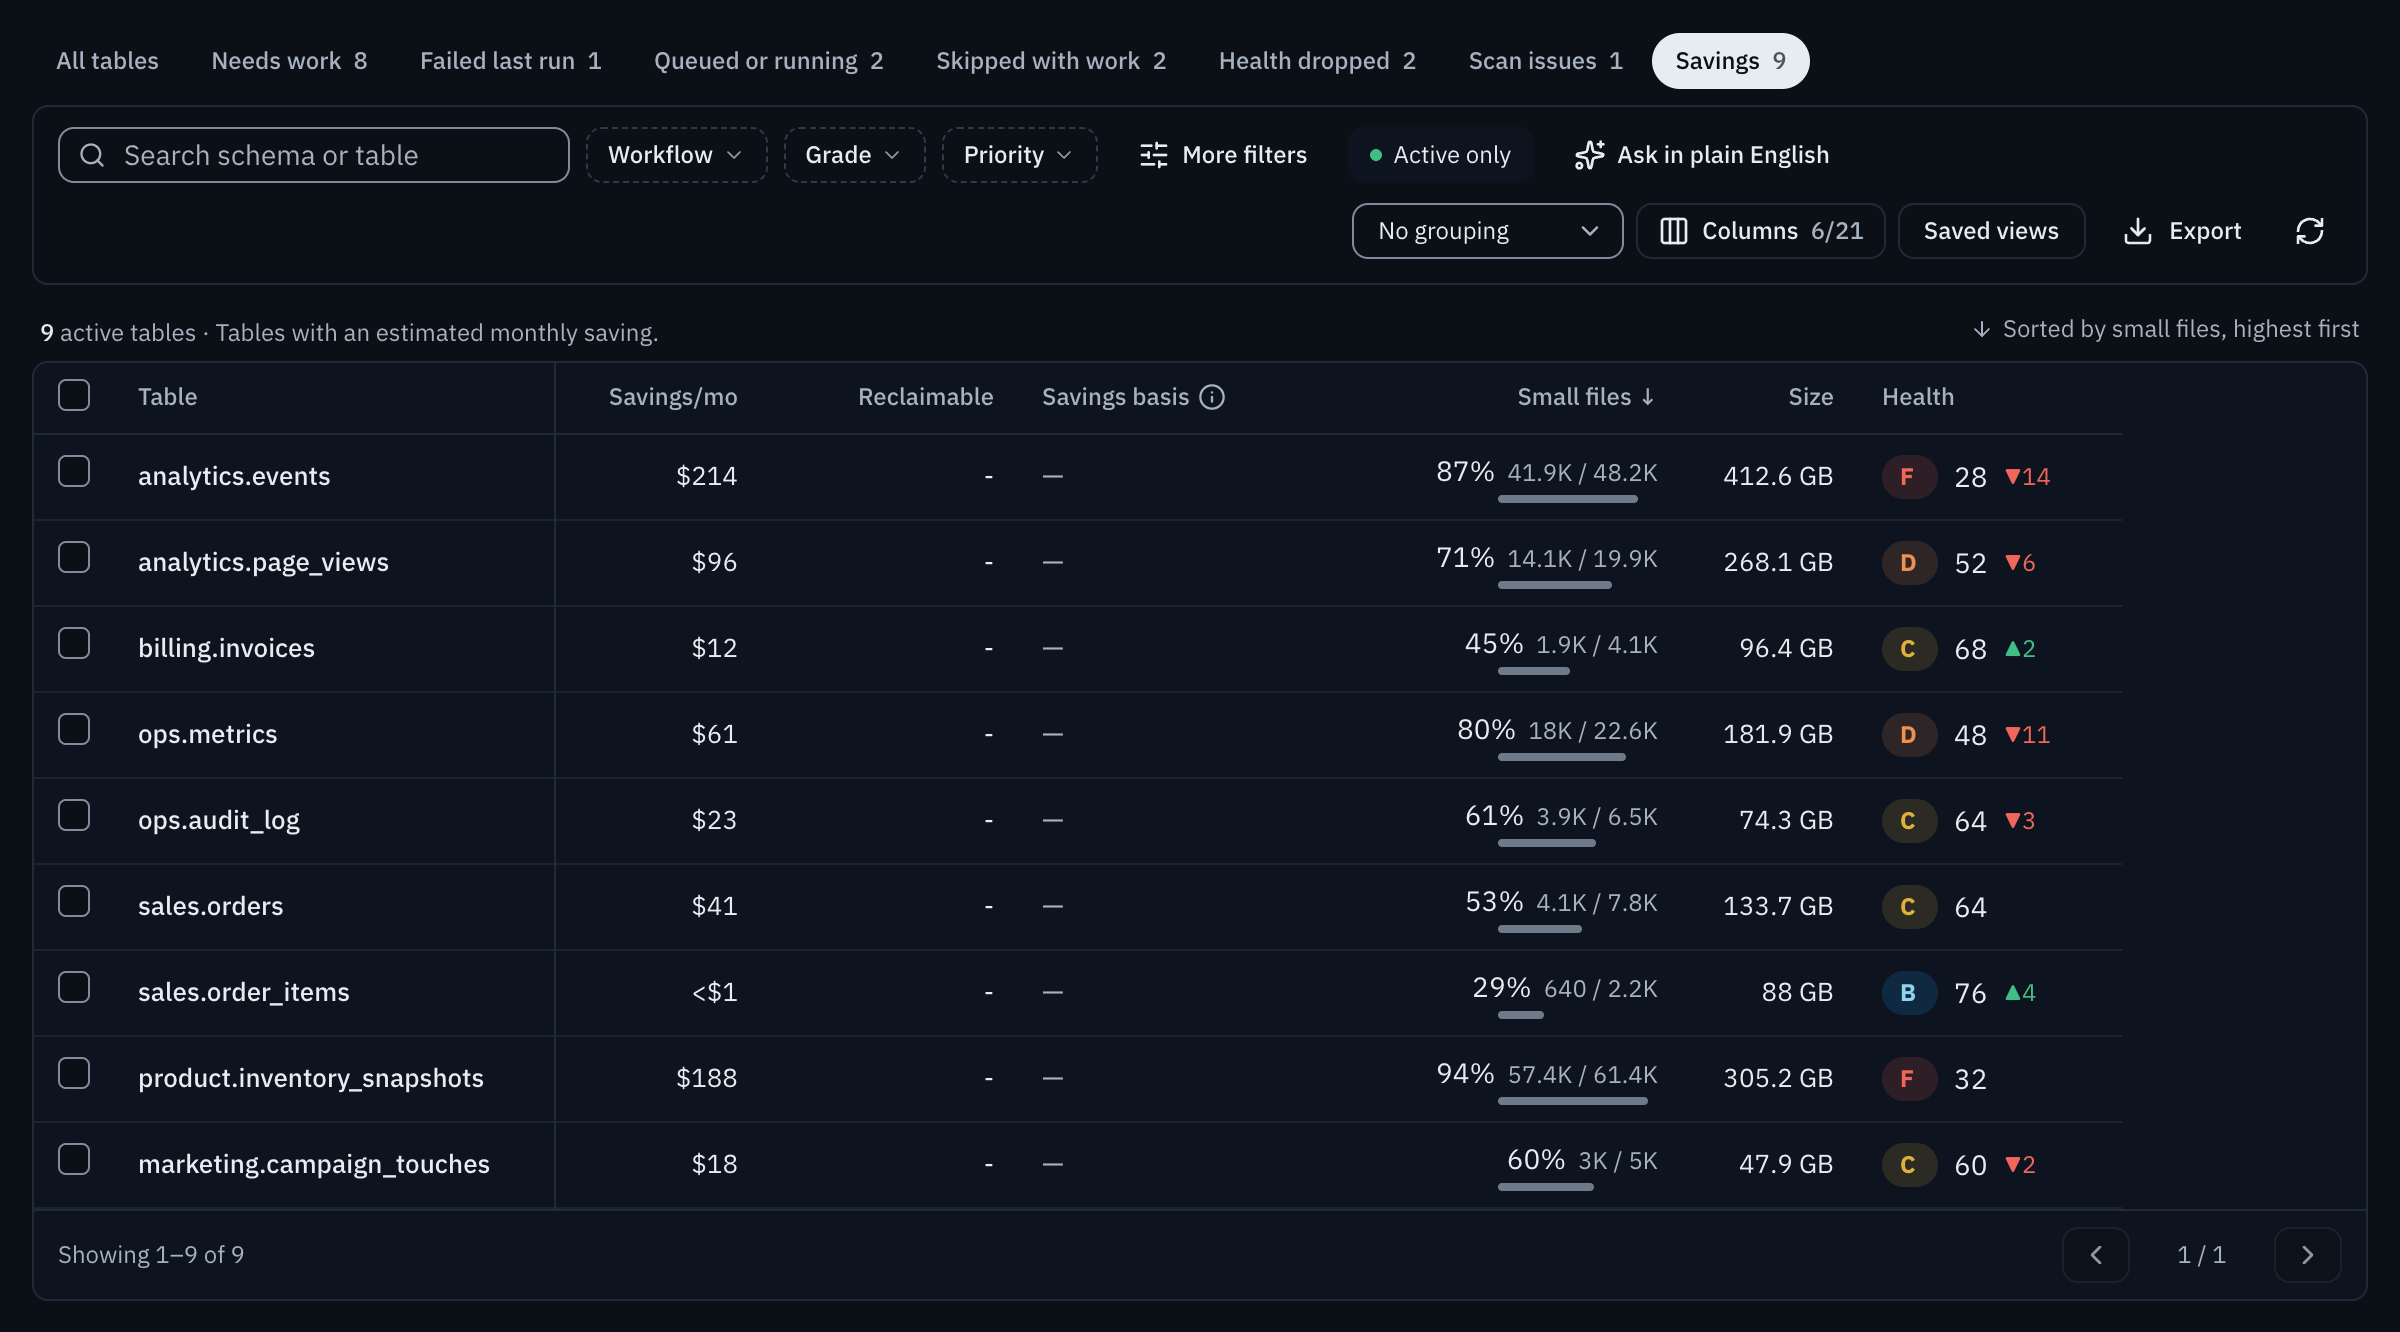Viewport: 2400px width, 1332px height.
Task: Click the Small files sort arrow
Action: click(1647, 397)
